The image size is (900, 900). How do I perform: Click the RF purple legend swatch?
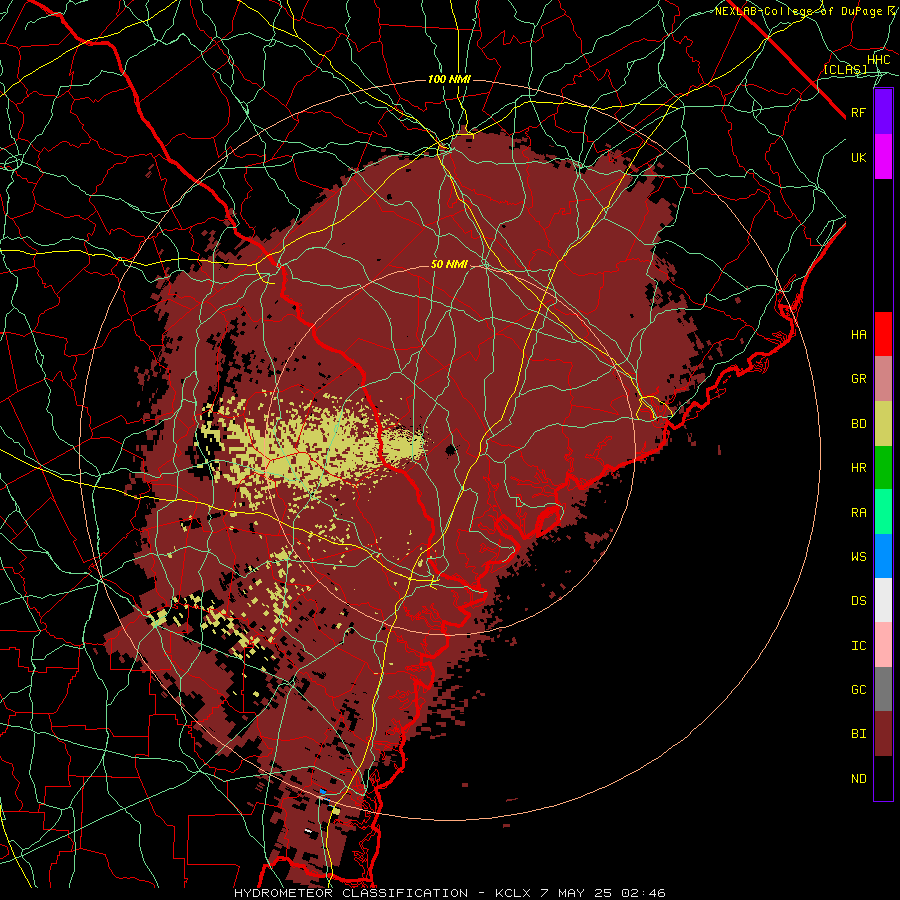point(883,112)
